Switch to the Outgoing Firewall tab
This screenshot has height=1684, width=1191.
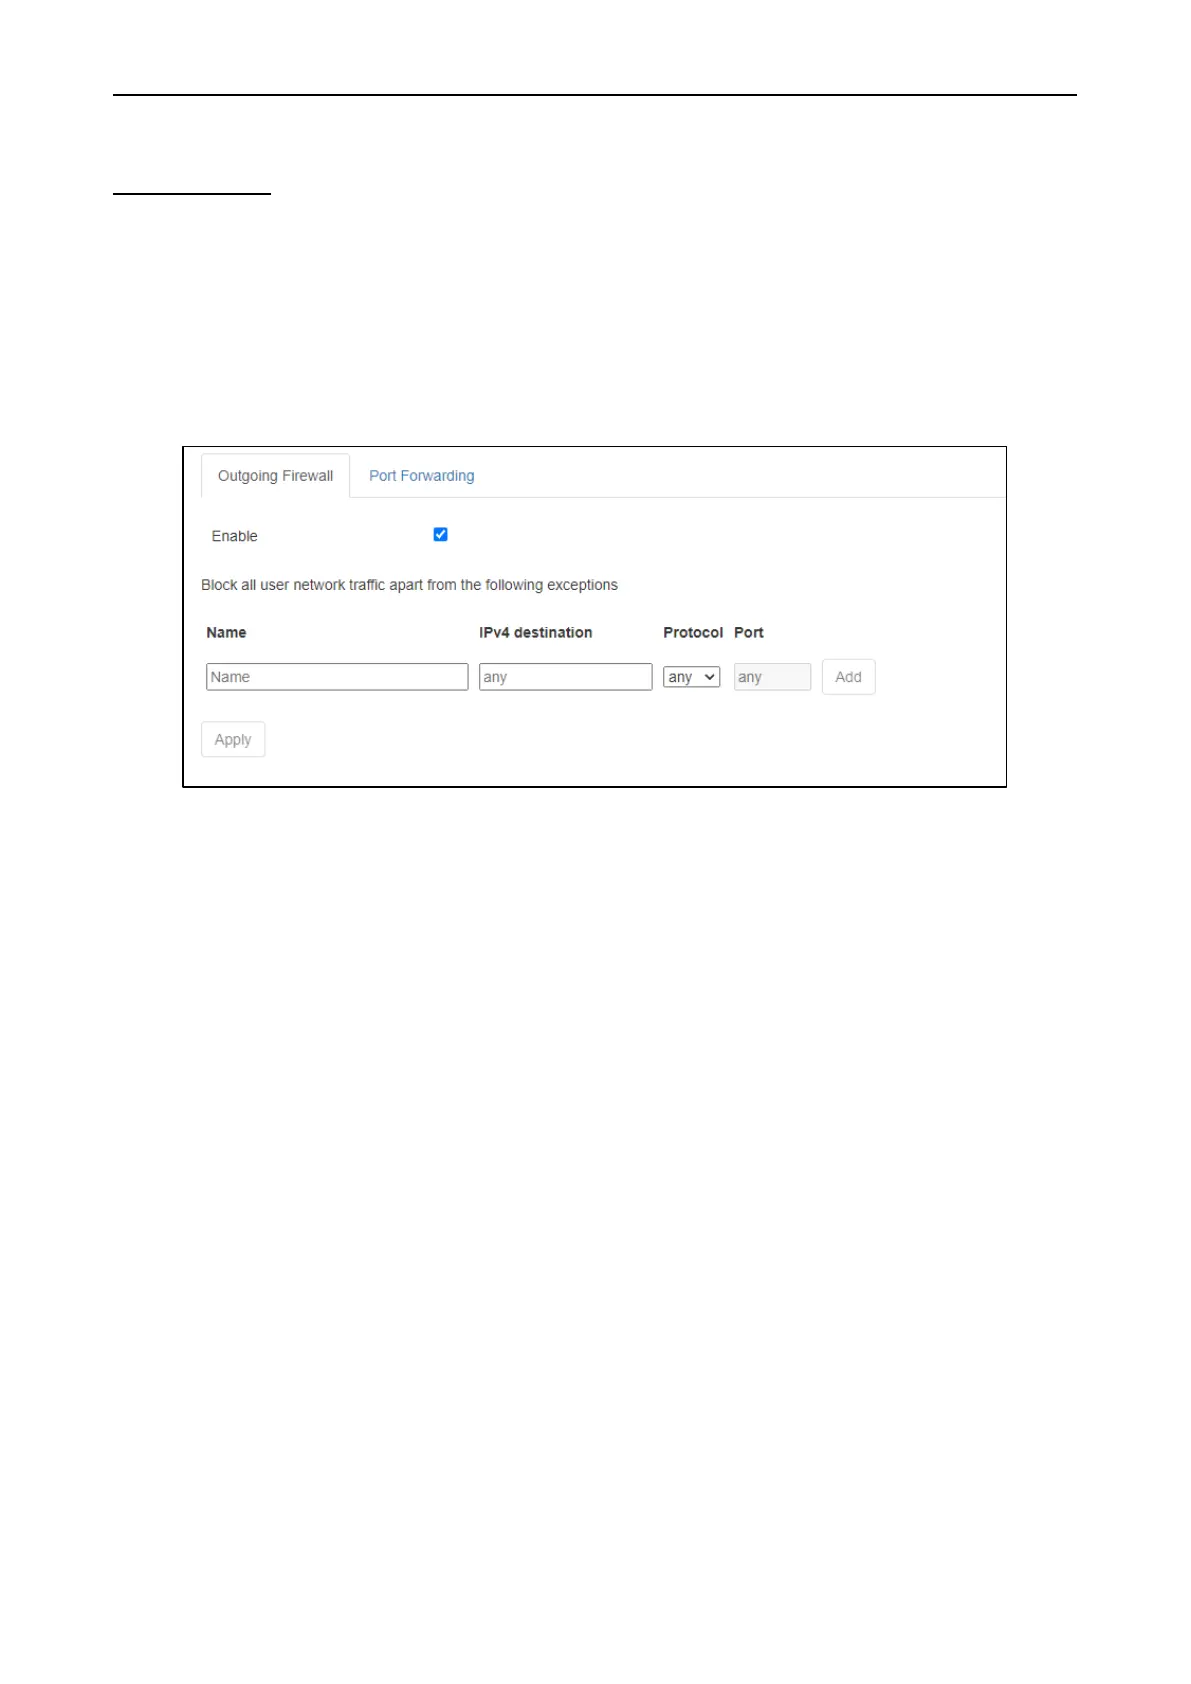pyautogui.click(x=275, y=476)
